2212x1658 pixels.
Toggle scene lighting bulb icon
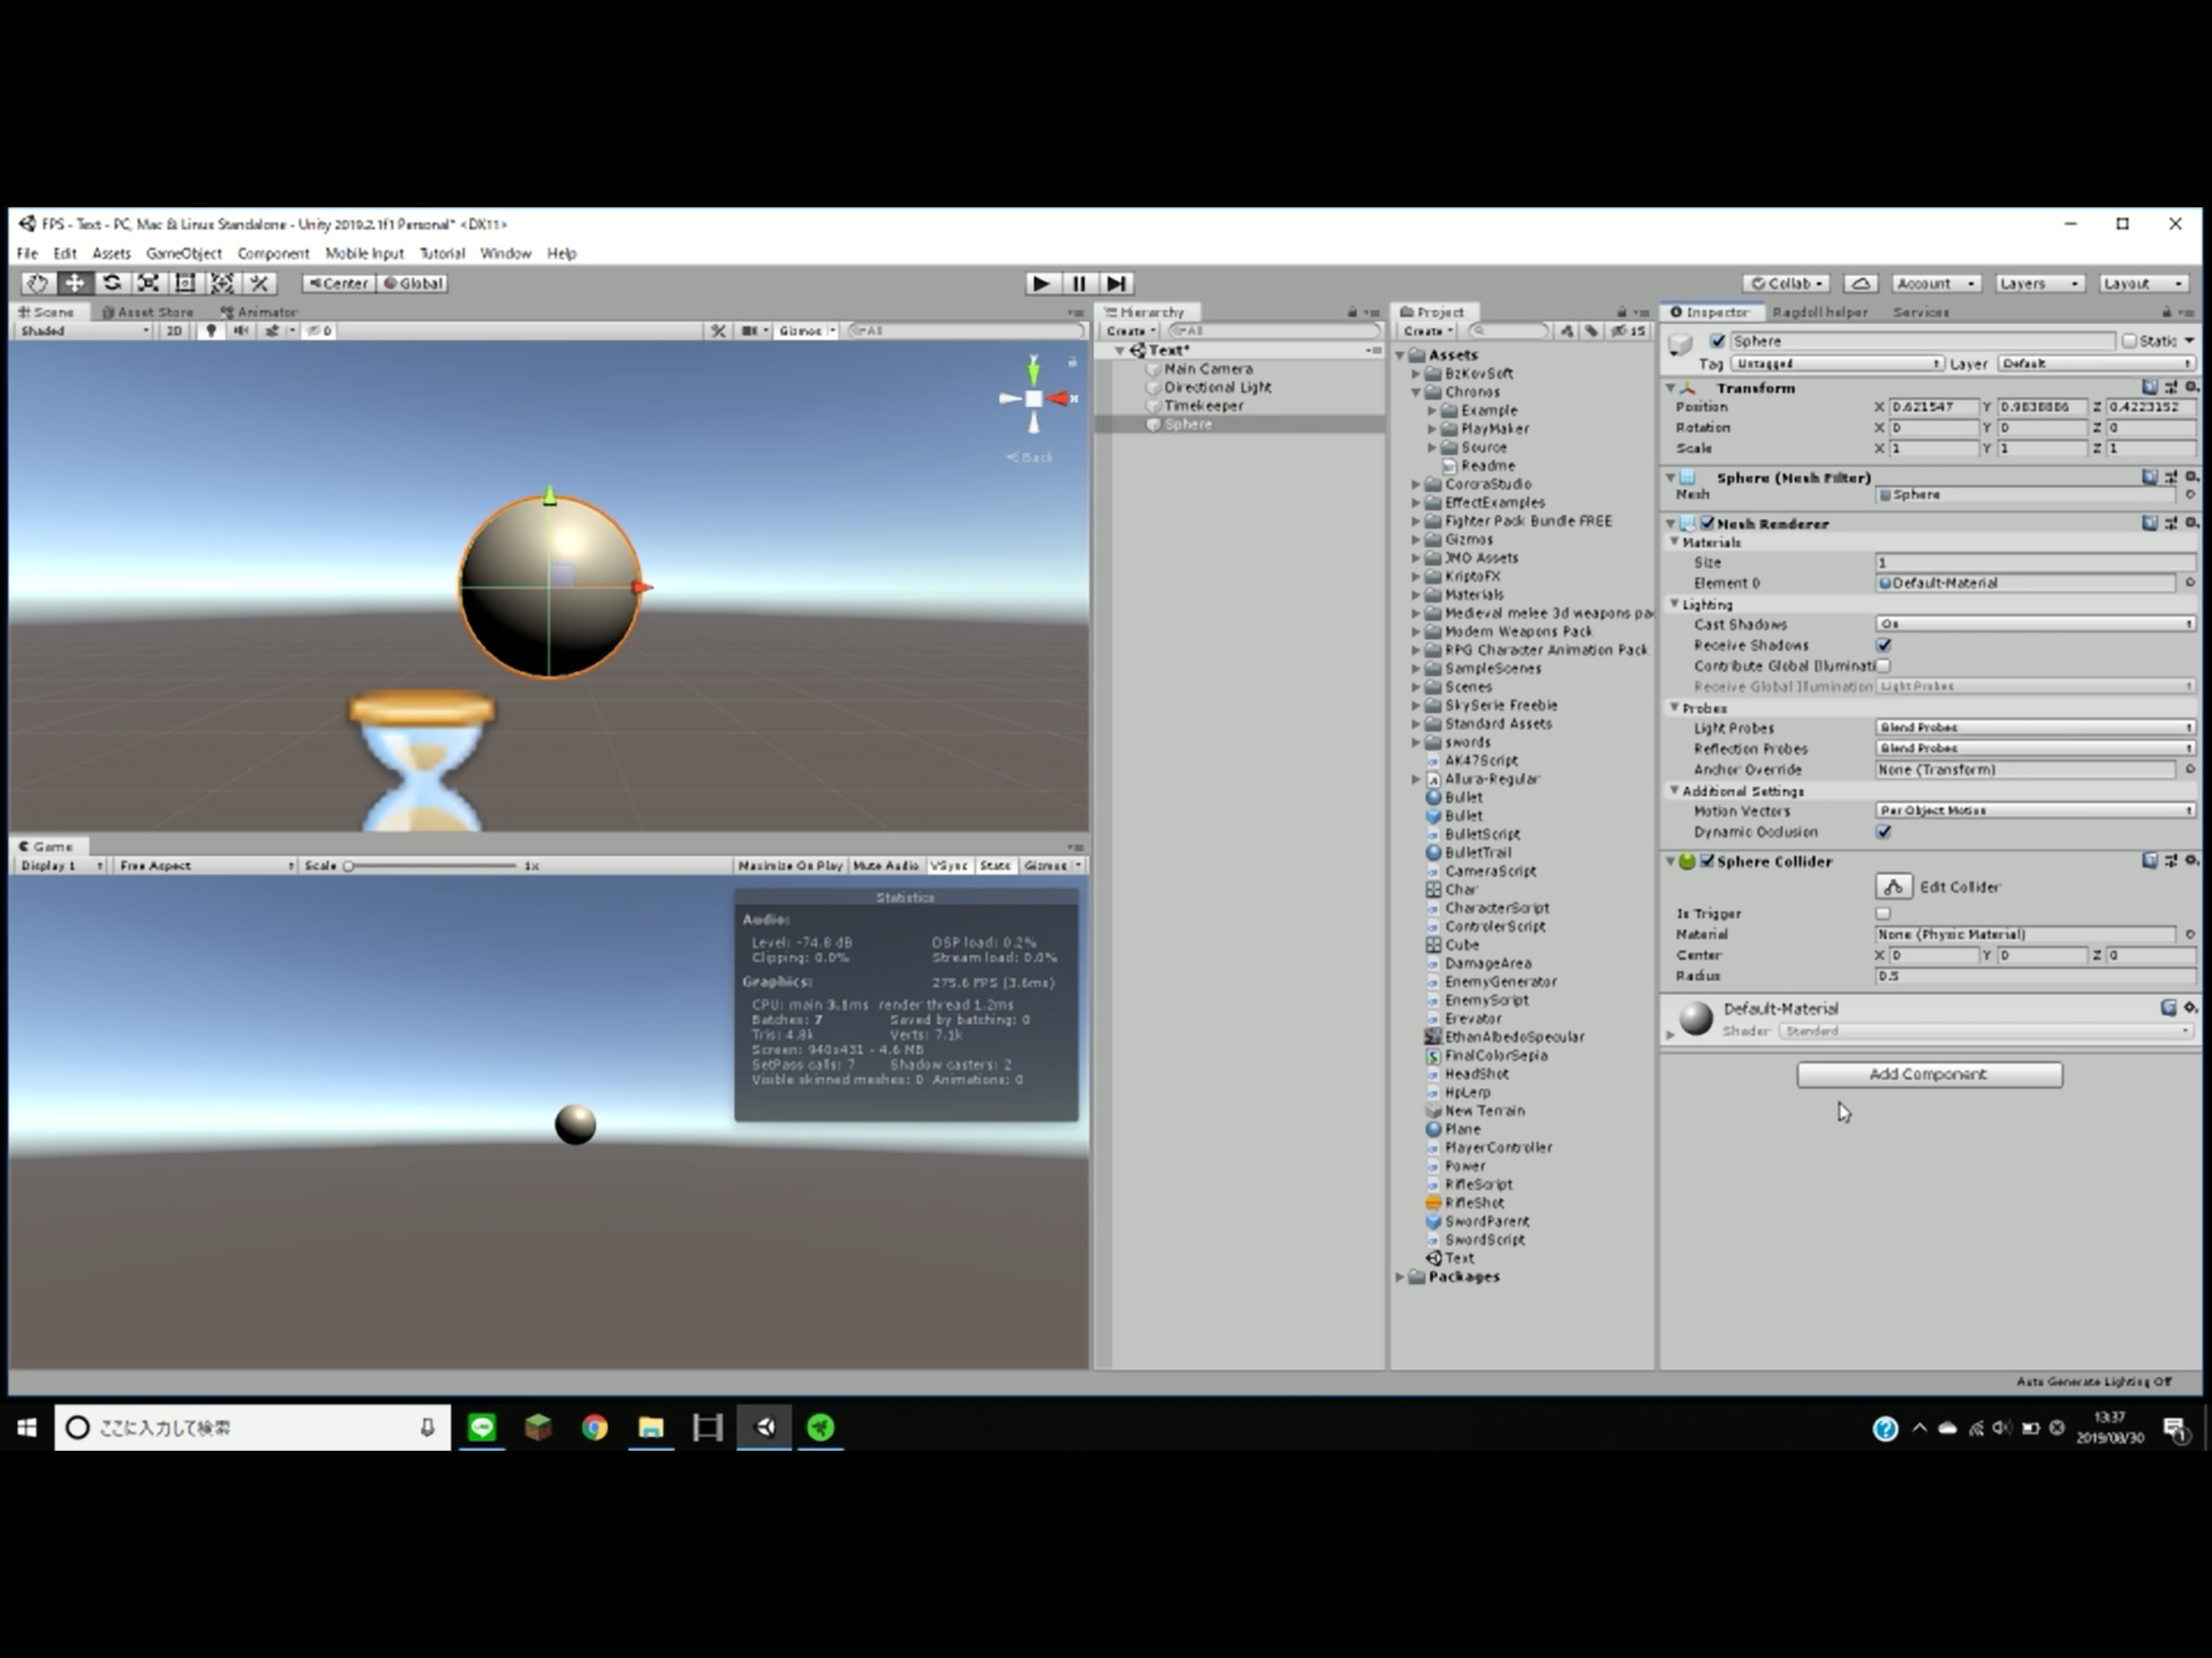coord(211,331)
